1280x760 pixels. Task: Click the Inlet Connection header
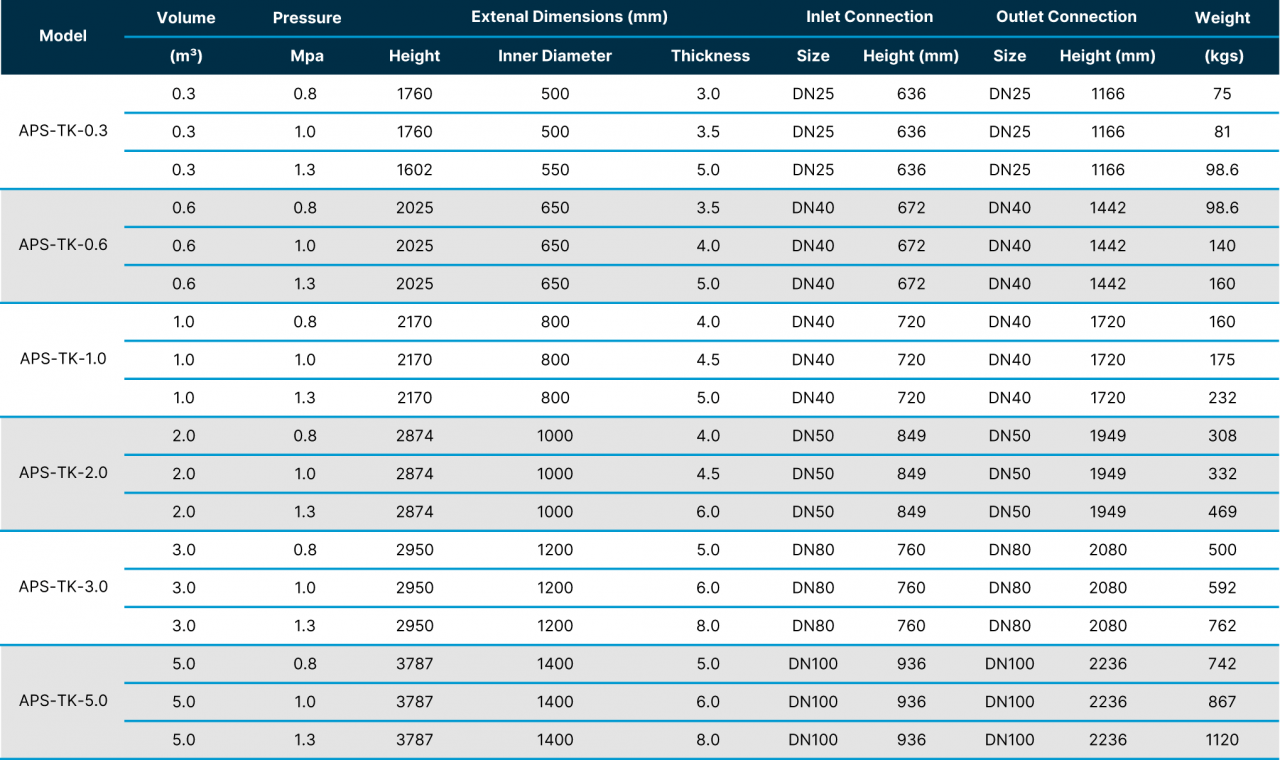pyautogui.click(x=869, y=17)
